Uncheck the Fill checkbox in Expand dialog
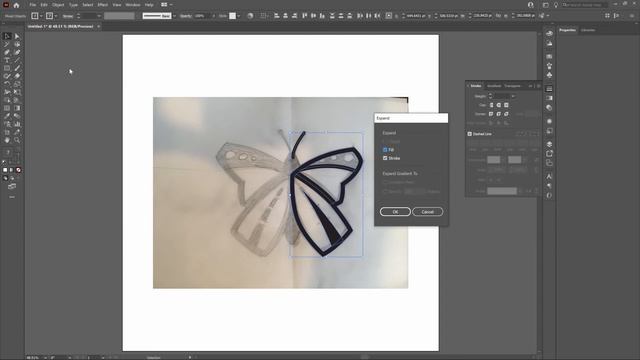 385,150
